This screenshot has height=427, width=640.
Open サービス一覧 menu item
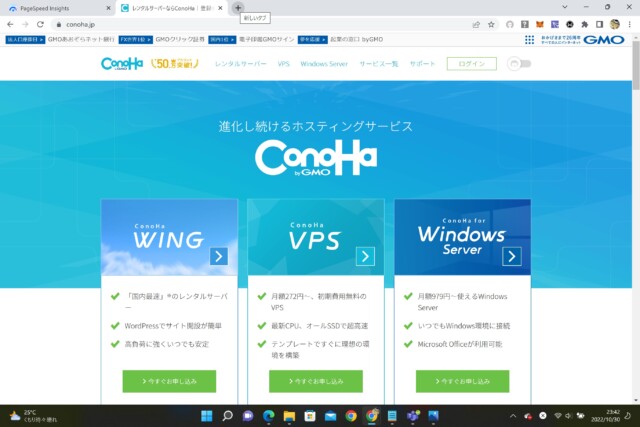click(x=379, y=64)
